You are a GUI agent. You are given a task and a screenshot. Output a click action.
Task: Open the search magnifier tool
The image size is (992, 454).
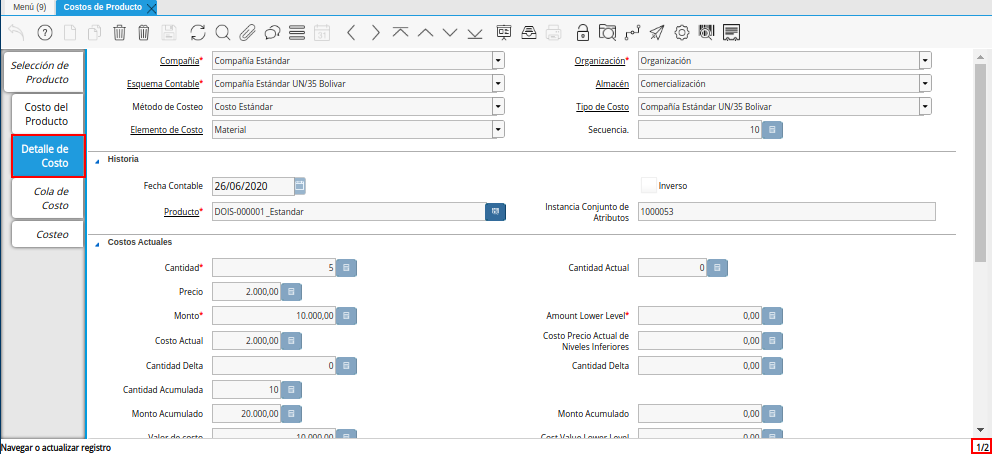coord(222,32)
